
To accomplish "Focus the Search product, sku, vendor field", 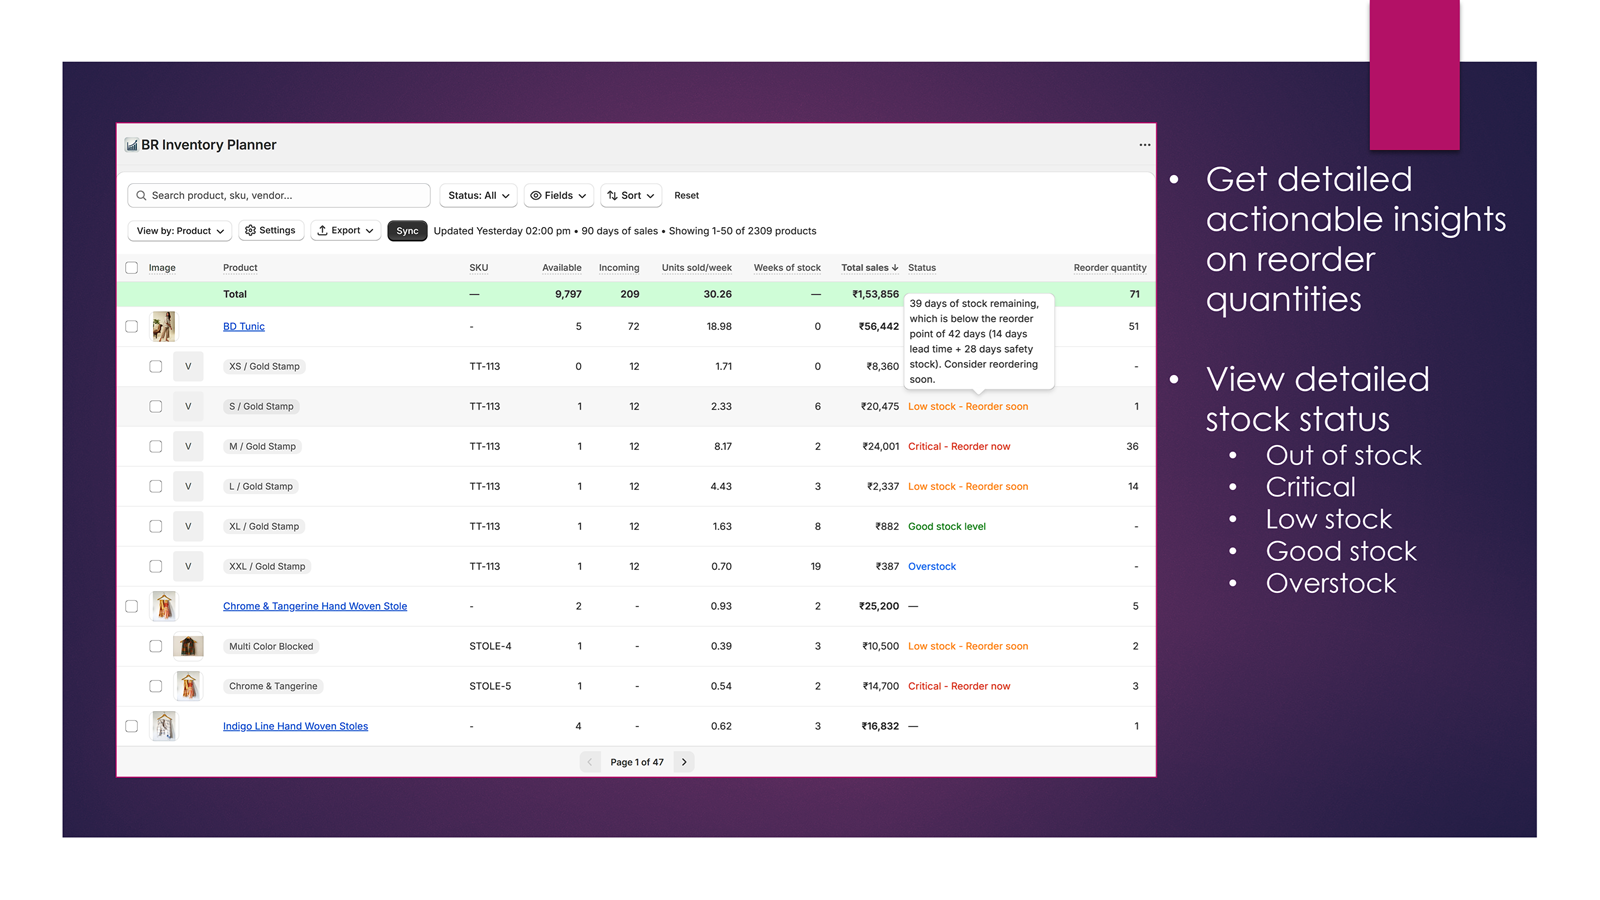I will pos(279,196).
